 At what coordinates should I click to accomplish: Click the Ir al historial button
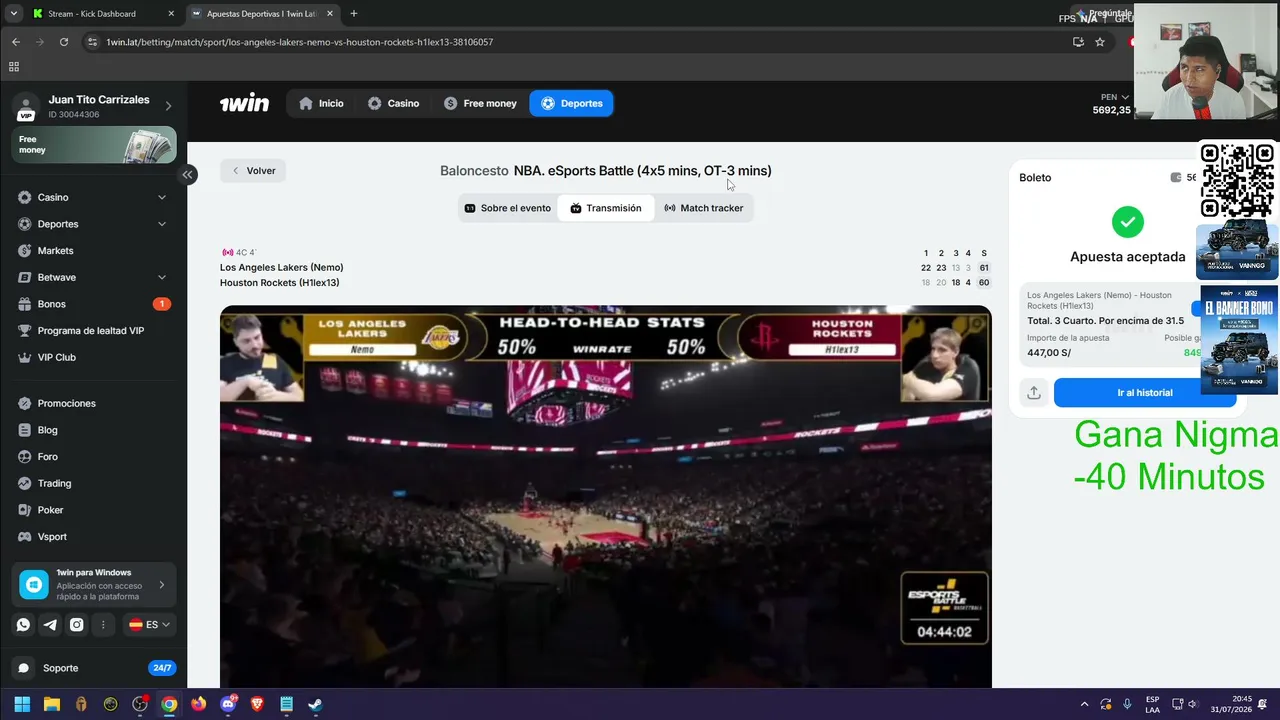1144,393
